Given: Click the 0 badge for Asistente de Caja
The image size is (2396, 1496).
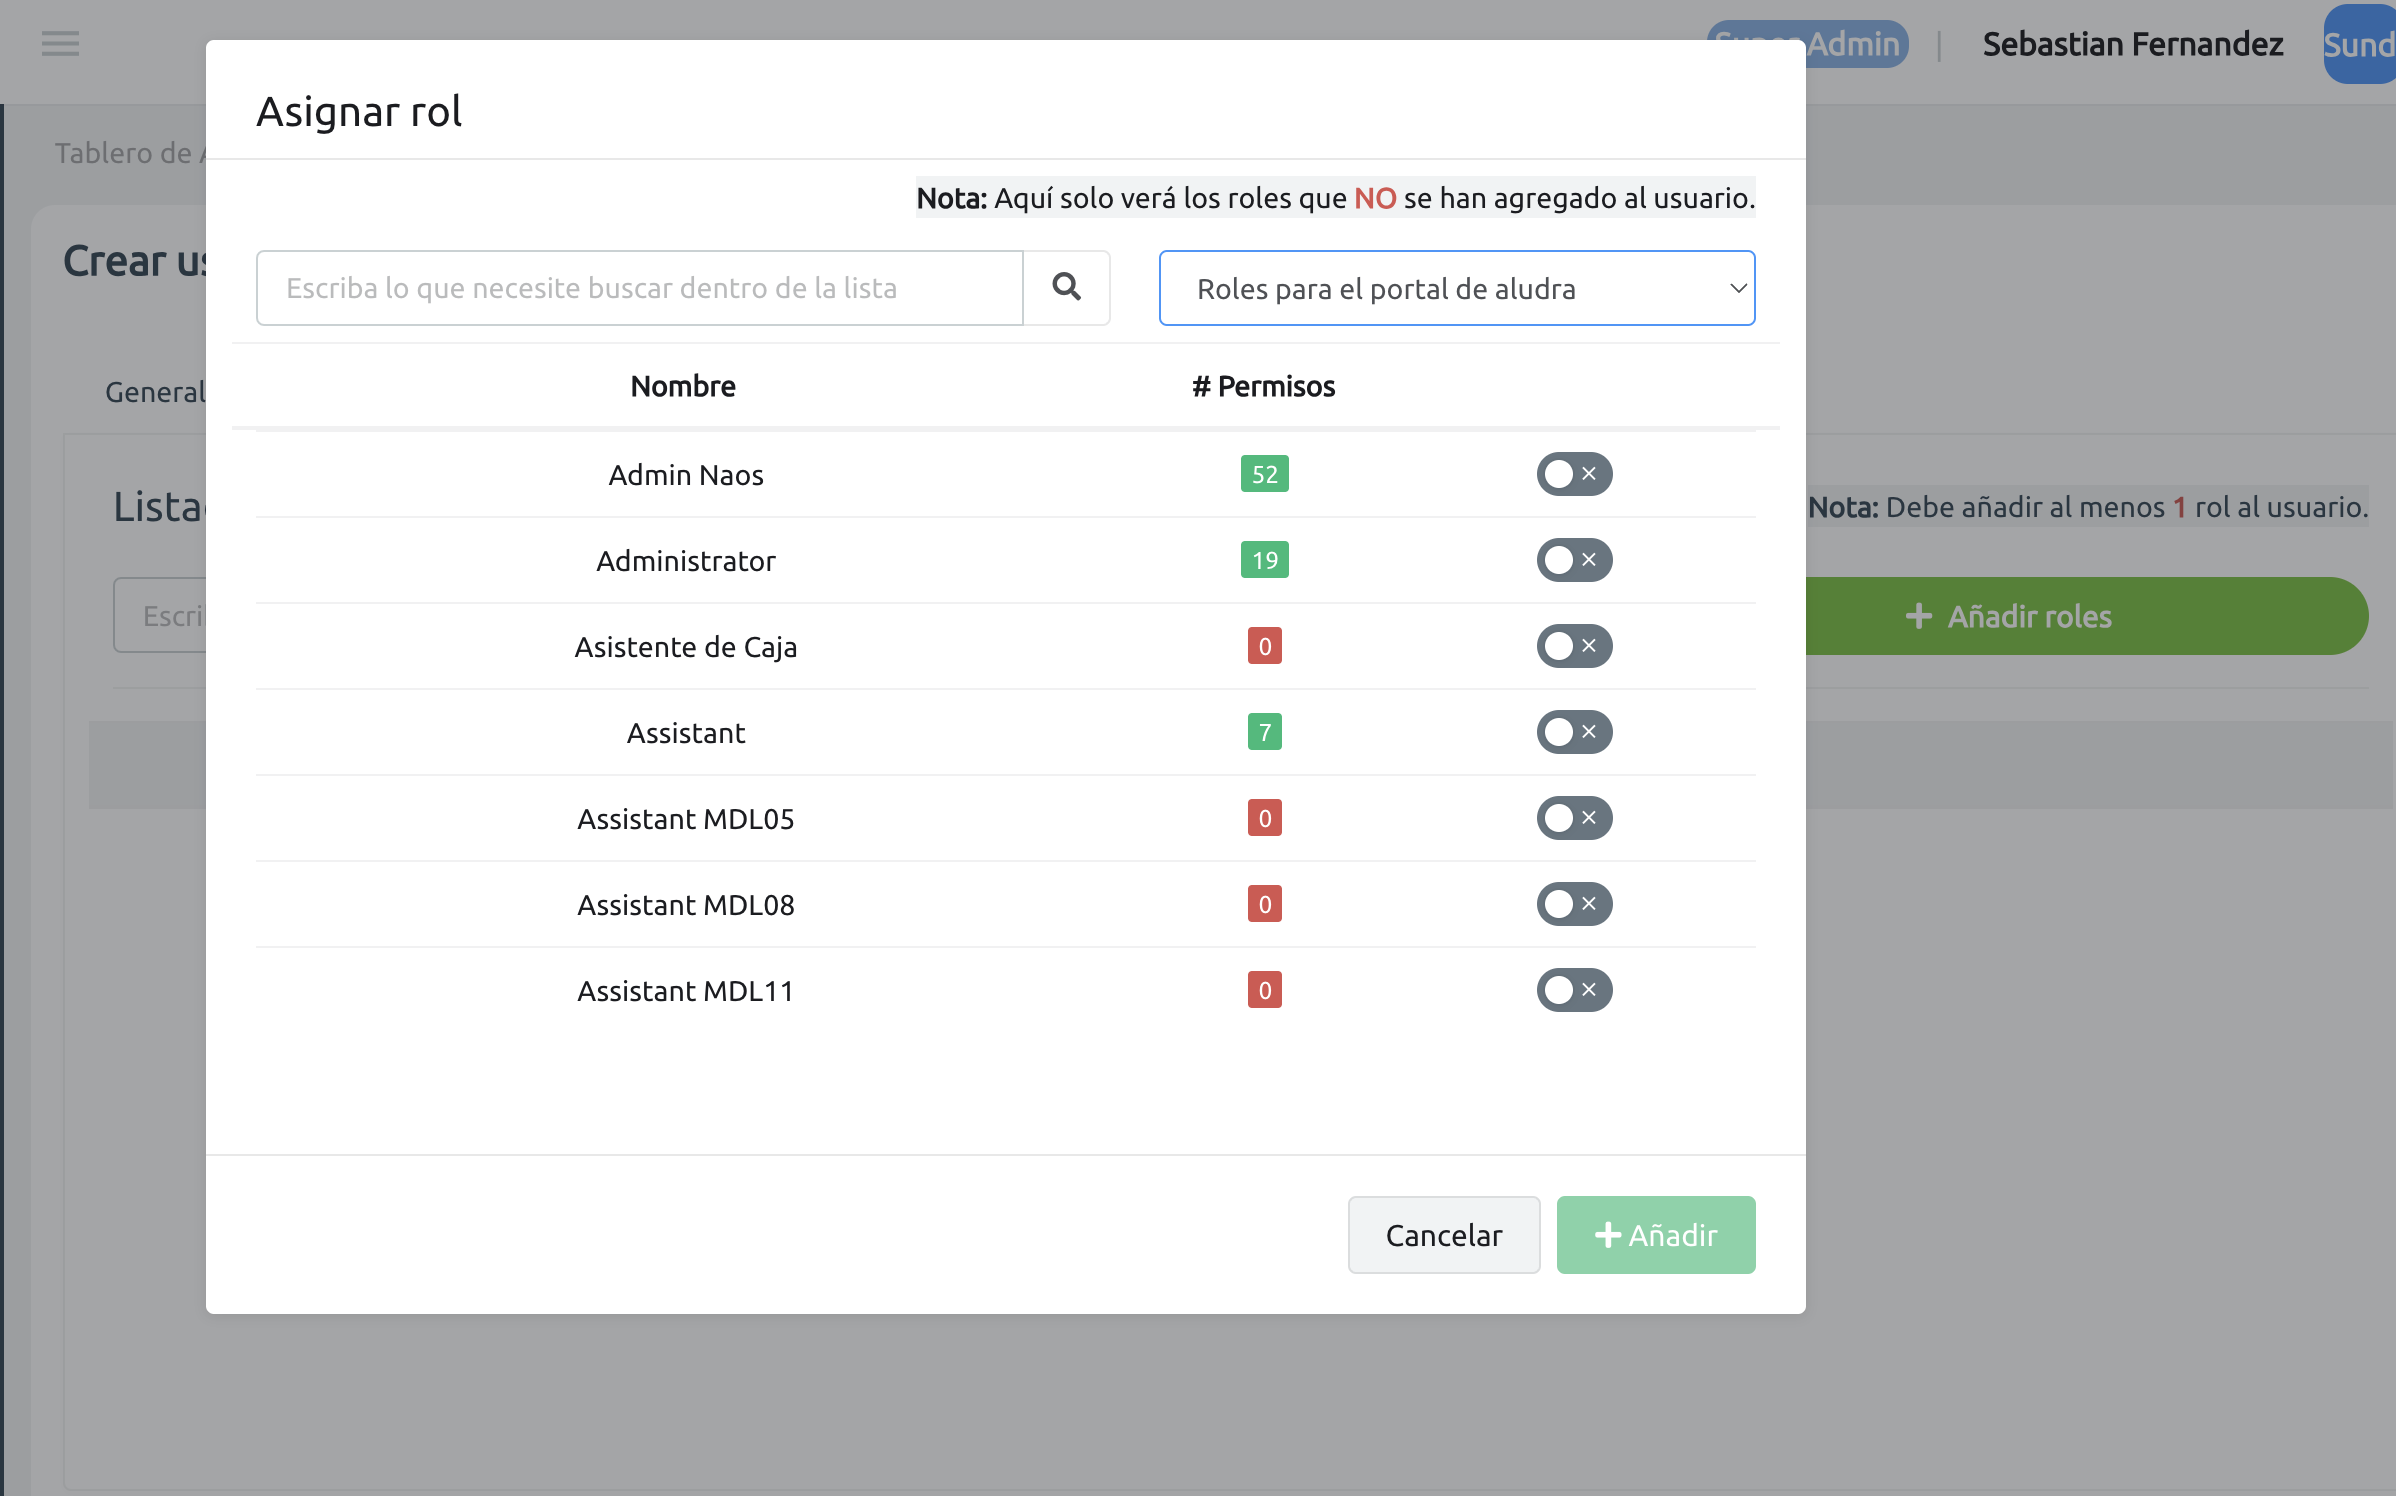Looking at the screenshot, I should (1264, 646).
